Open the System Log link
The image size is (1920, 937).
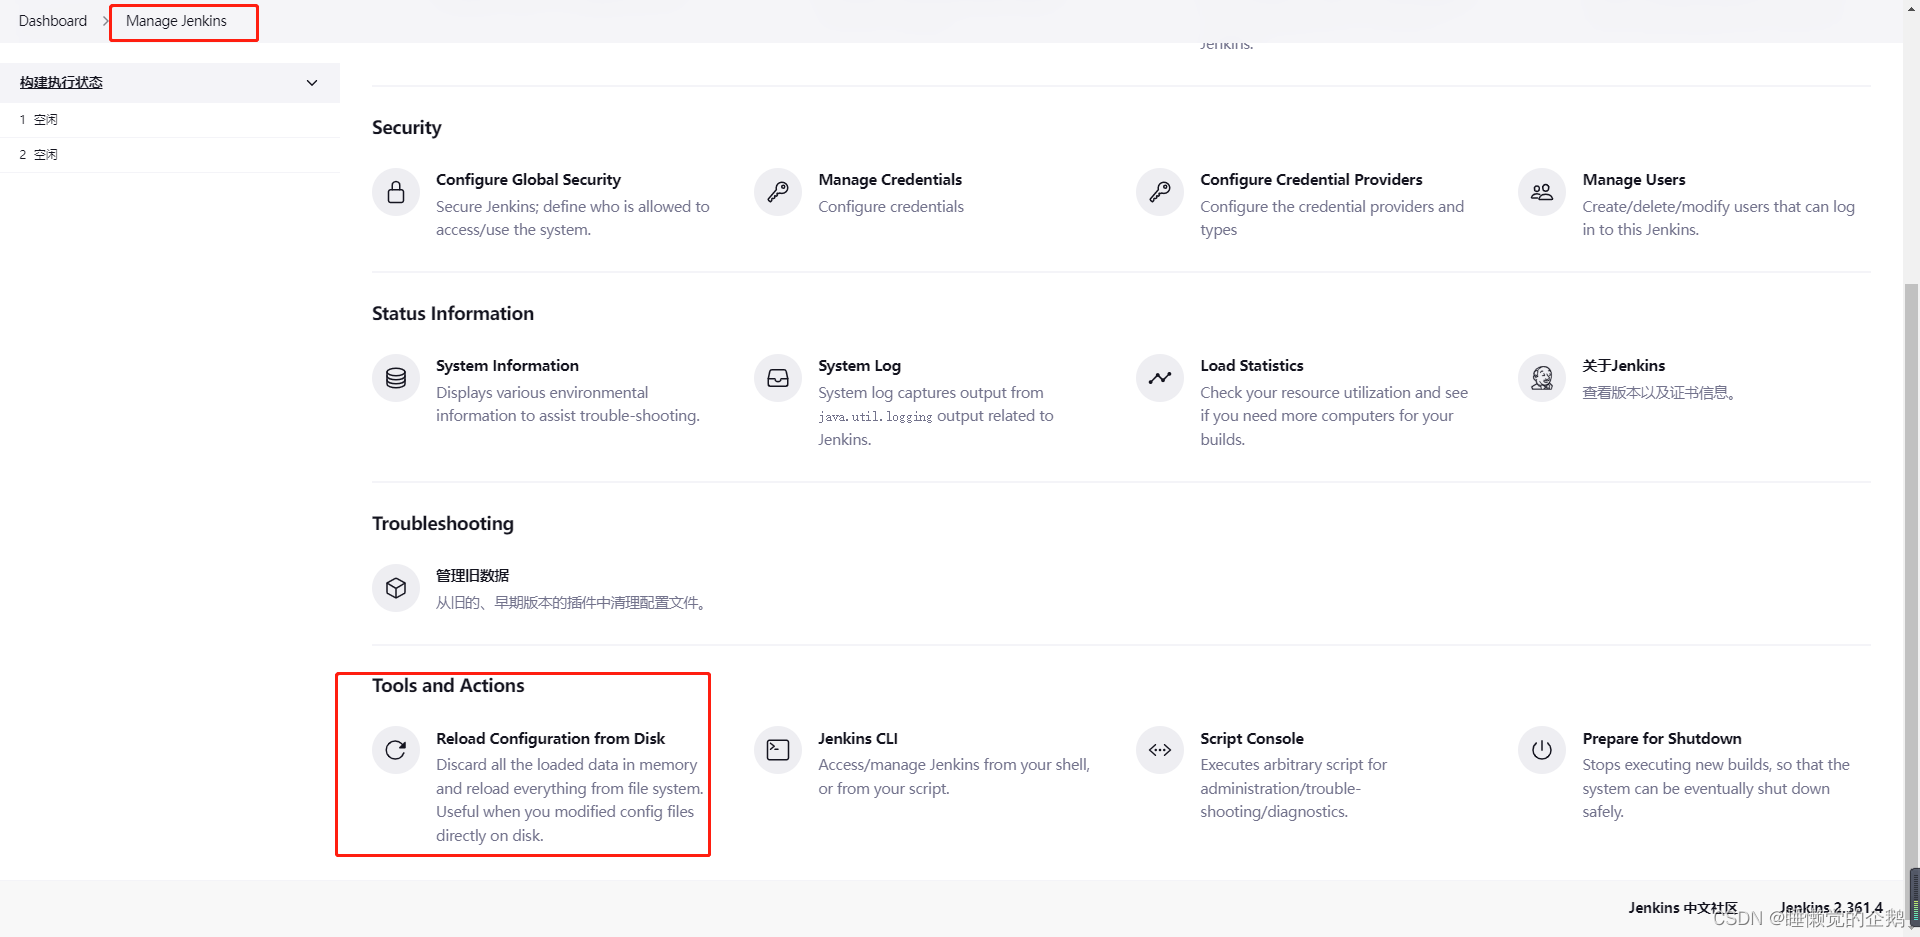859,366
